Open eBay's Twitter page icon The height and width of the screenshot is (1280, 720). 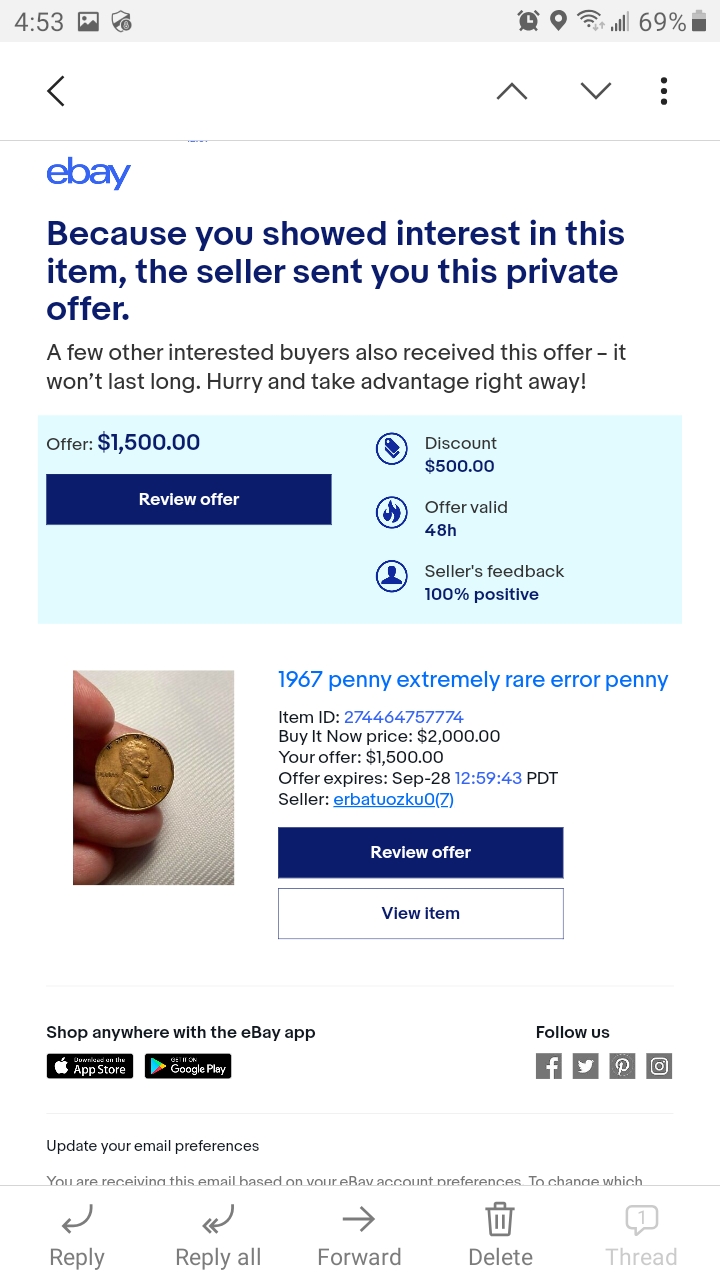pyautogui.click(x=586, y=1066)
